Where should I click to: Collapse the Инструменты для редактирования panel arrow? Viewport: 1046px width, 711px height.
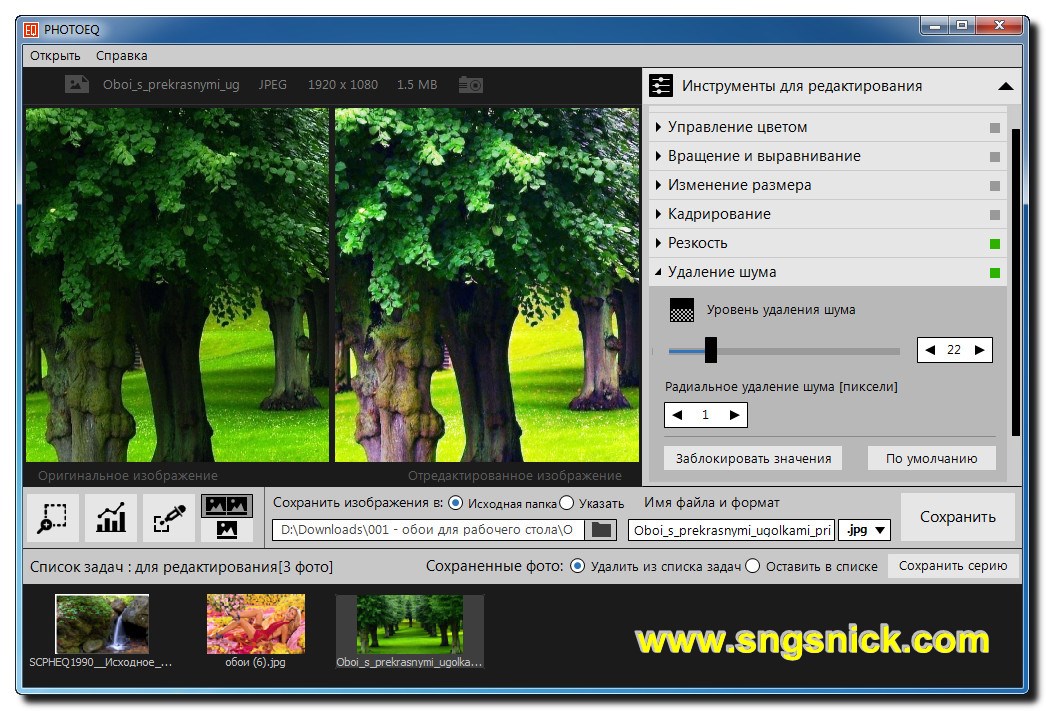tap(1006, 86)
